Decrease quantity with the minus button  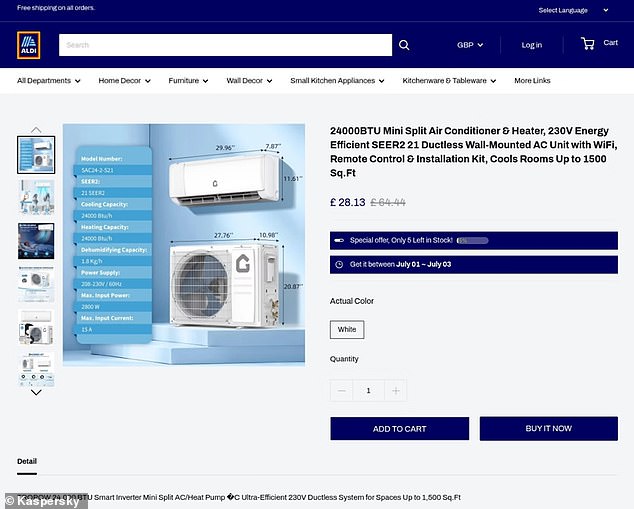click(342, 391)
